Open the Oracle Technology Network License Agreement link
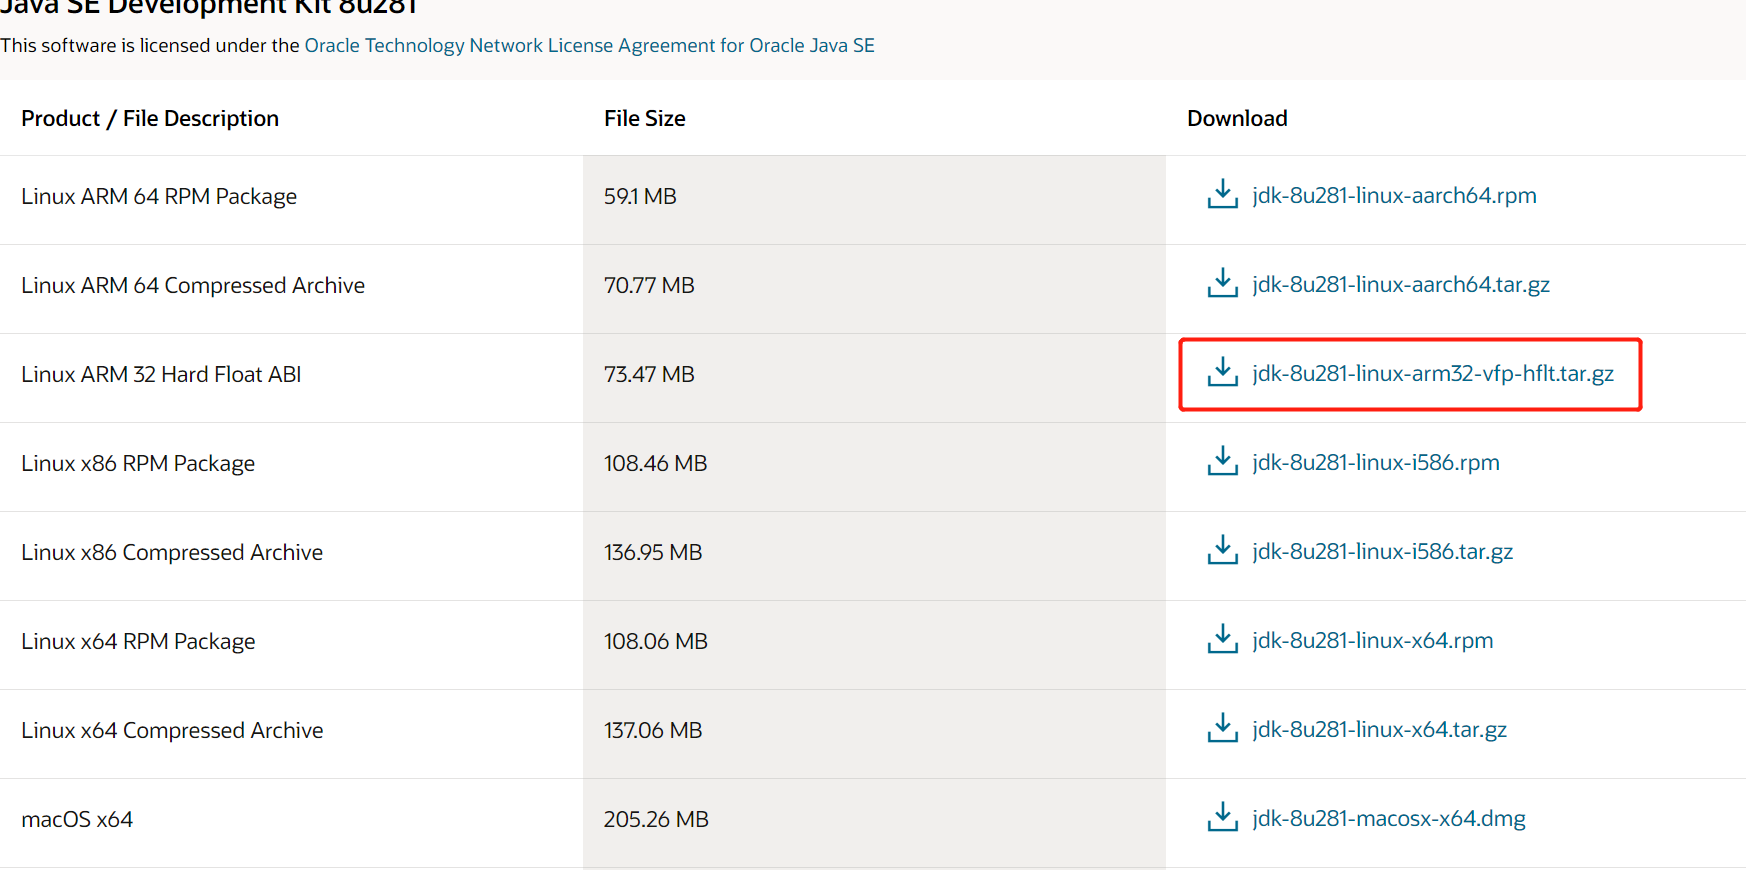 pos(589,45)
